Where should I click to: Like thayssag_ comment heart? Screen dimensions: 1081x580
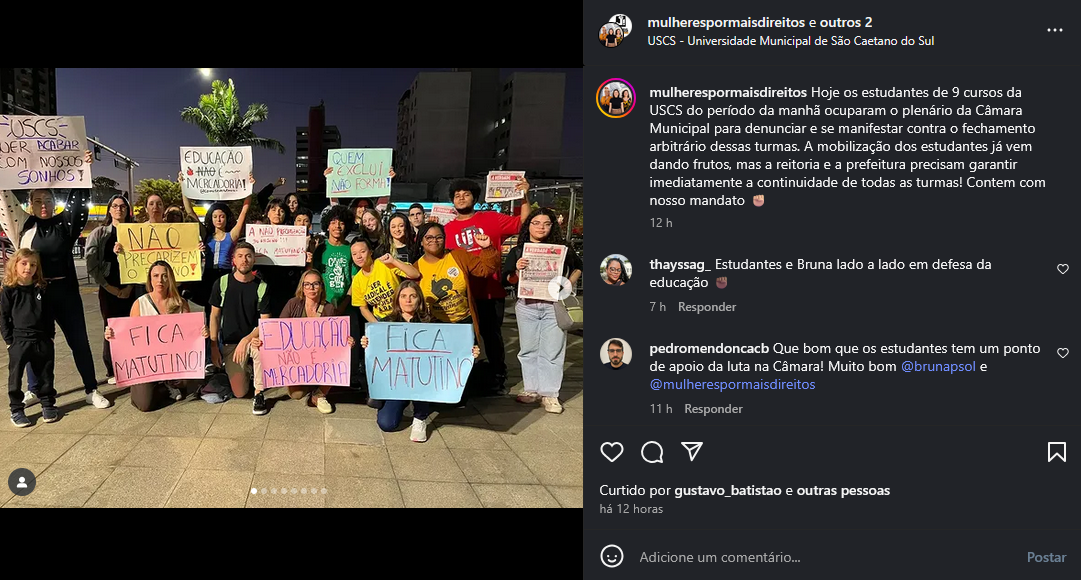coord(1062,269)
